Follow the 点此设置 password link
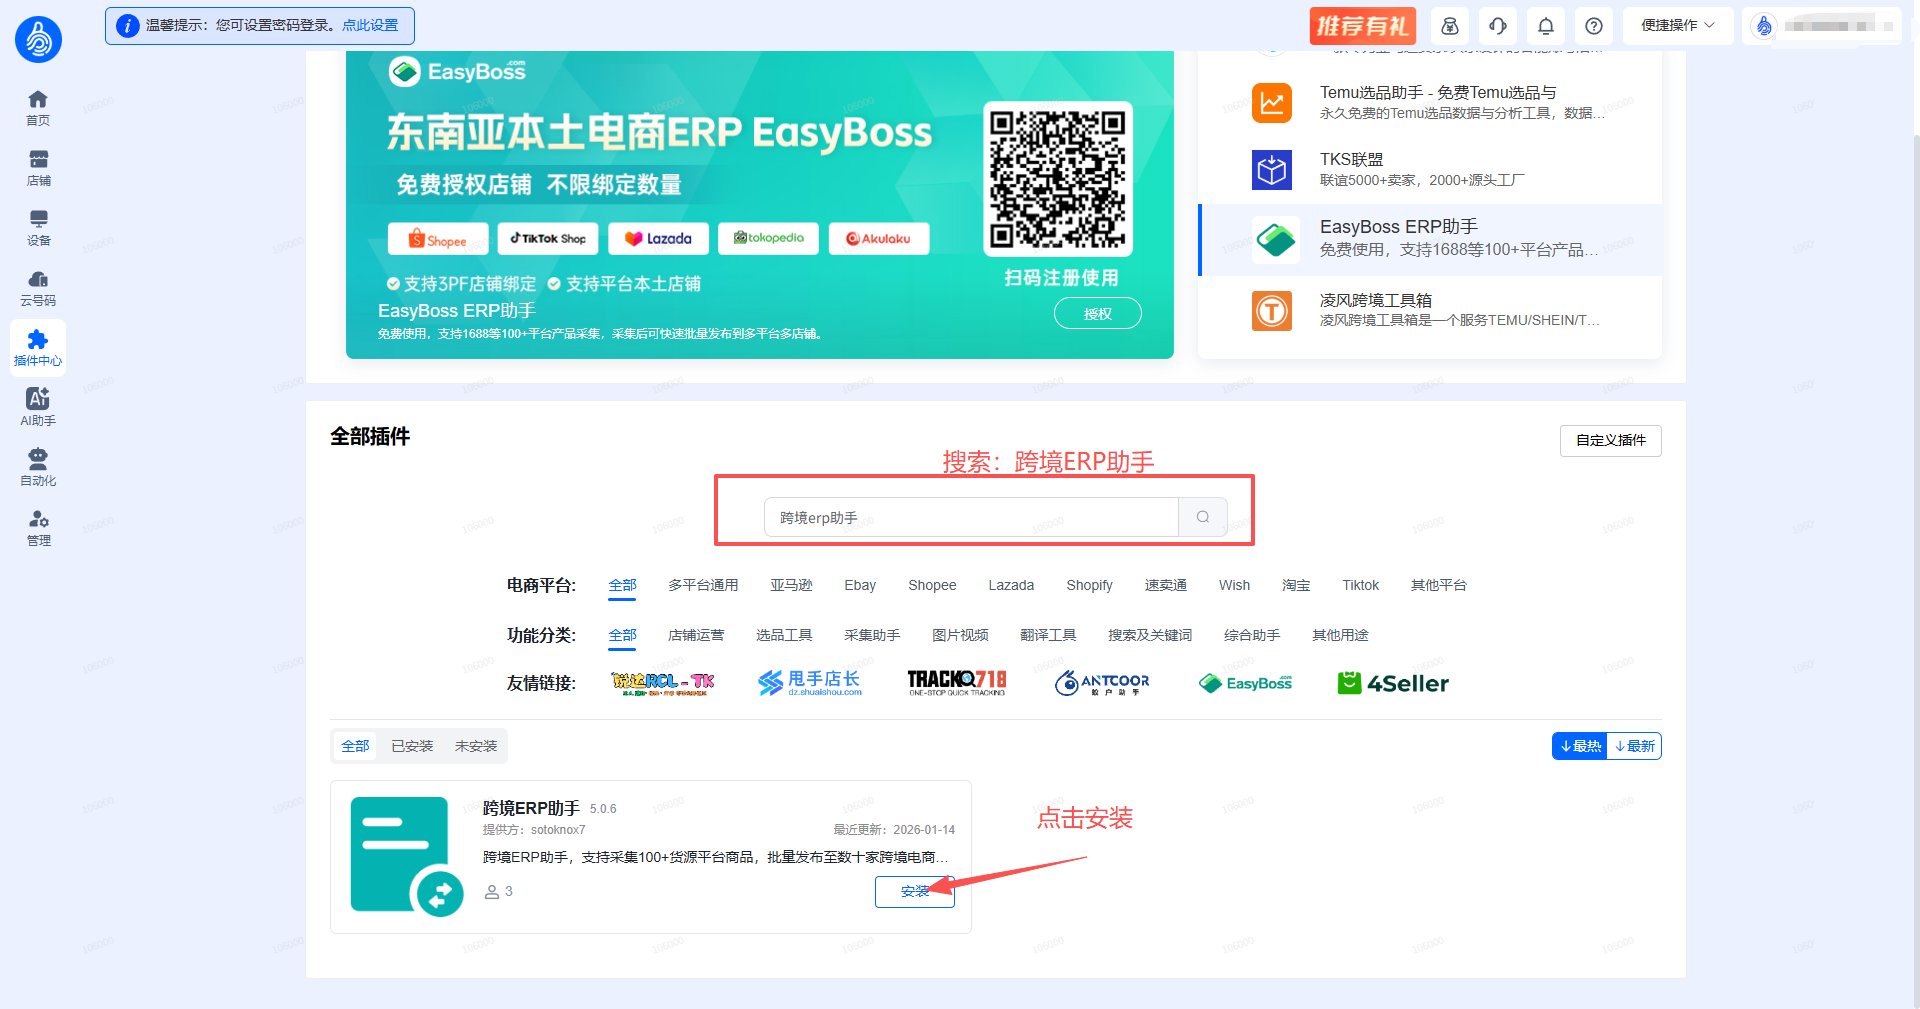 click(370, 25)
